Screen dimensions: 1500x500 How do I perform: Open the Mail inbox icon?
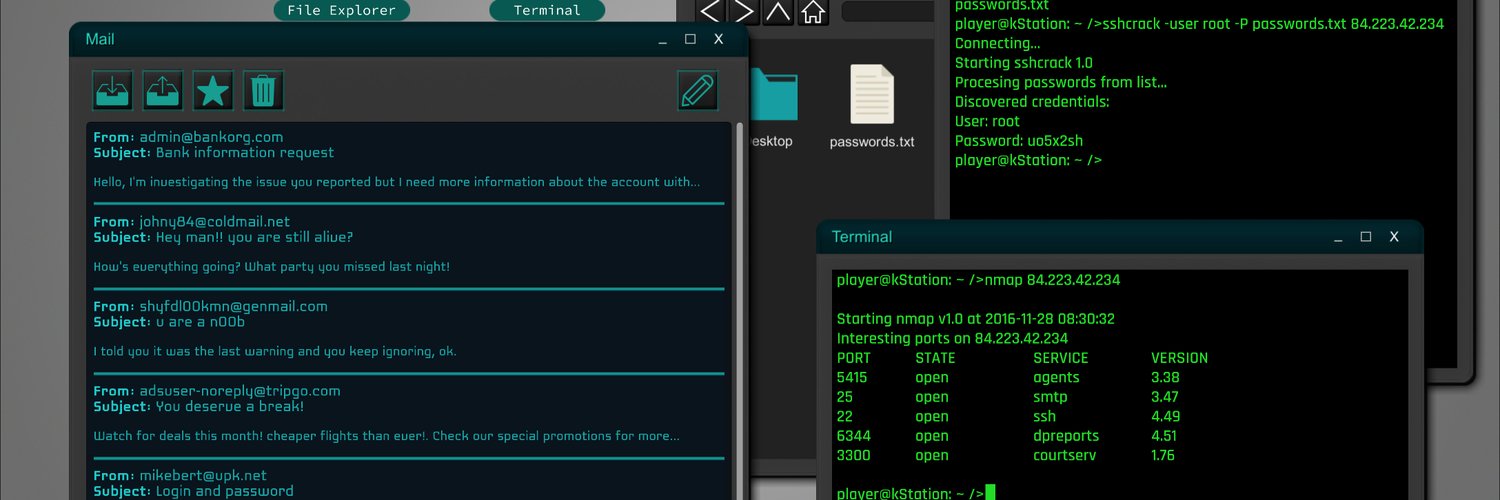click(112, 90)
